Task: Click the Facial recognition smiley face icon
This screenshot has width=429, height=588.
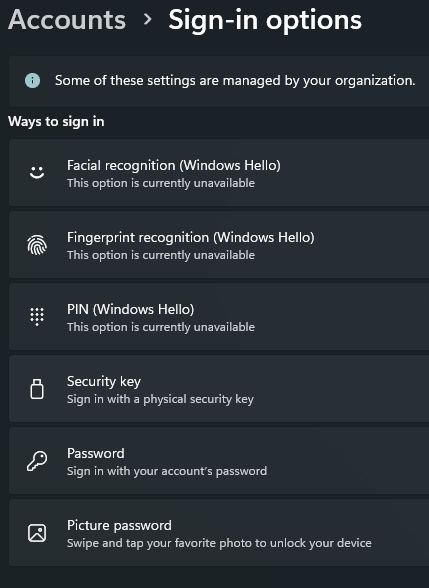Action: (37, 173)
